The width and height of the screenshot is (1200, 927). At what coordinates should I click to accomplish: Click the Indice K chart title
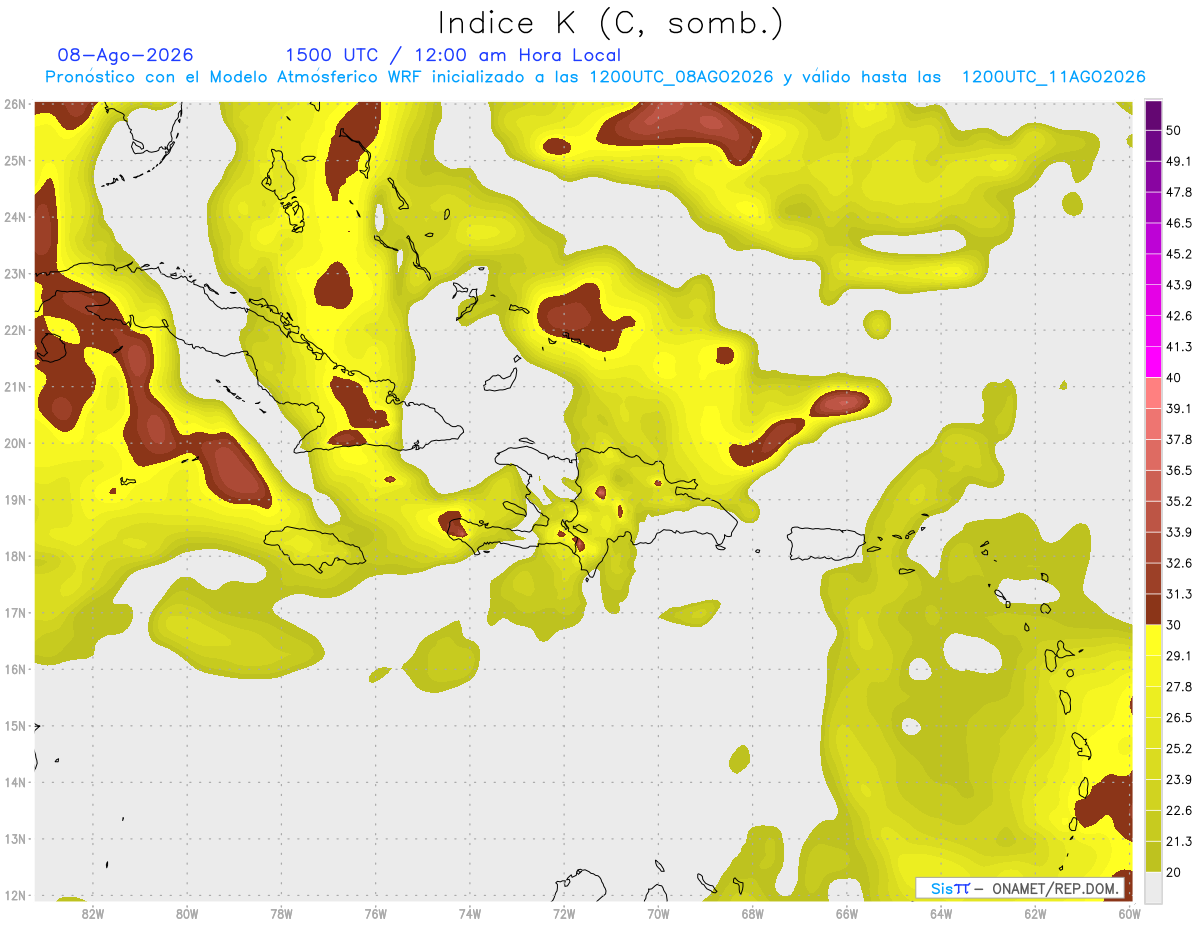[610, 23]
